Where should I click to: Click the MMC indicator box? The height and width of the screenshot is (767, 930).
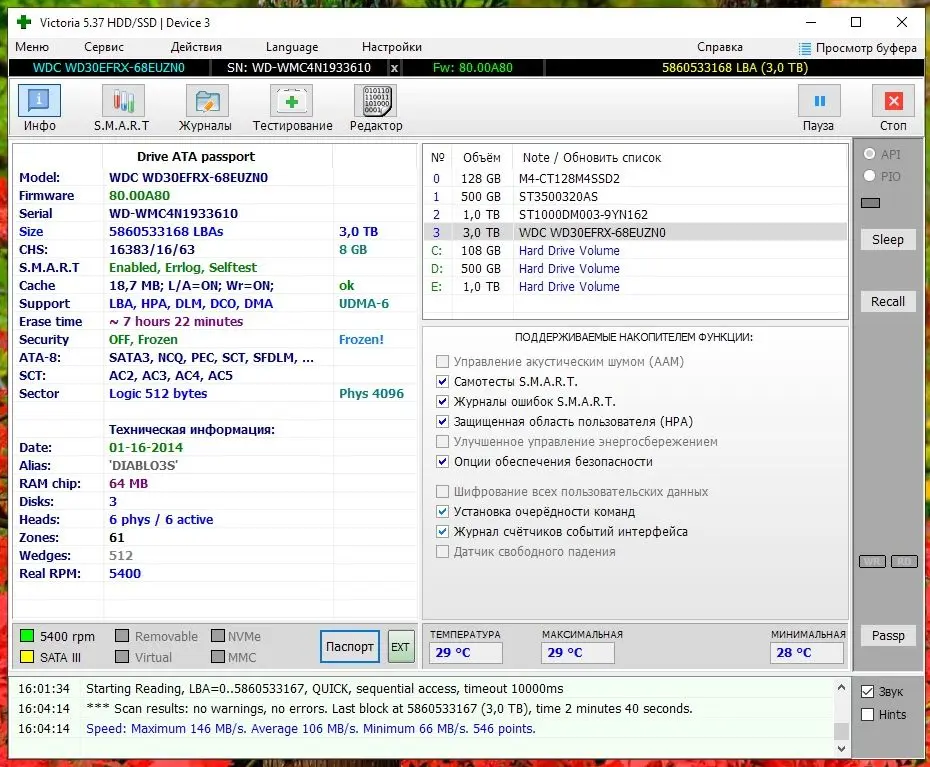[x=218, y=657]
